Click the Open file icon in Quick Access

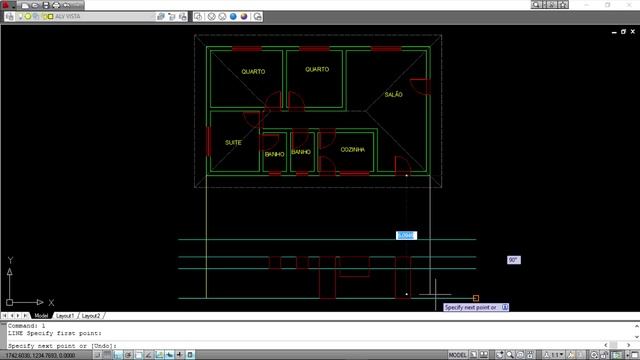click(x=36, y=5)
